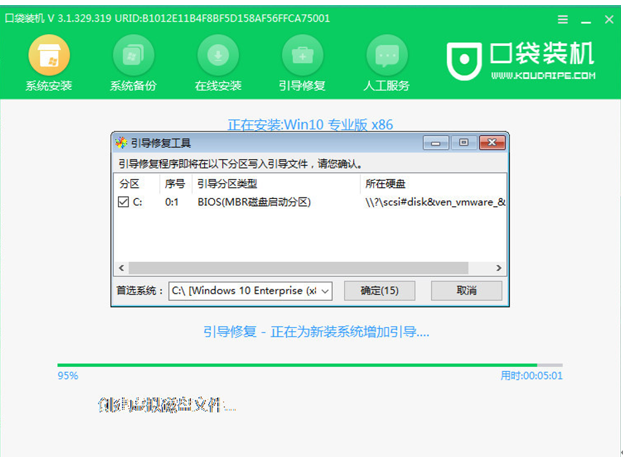The image size is (623, 457).
Task: Click the 分区 column header
Action: (130, 184)
